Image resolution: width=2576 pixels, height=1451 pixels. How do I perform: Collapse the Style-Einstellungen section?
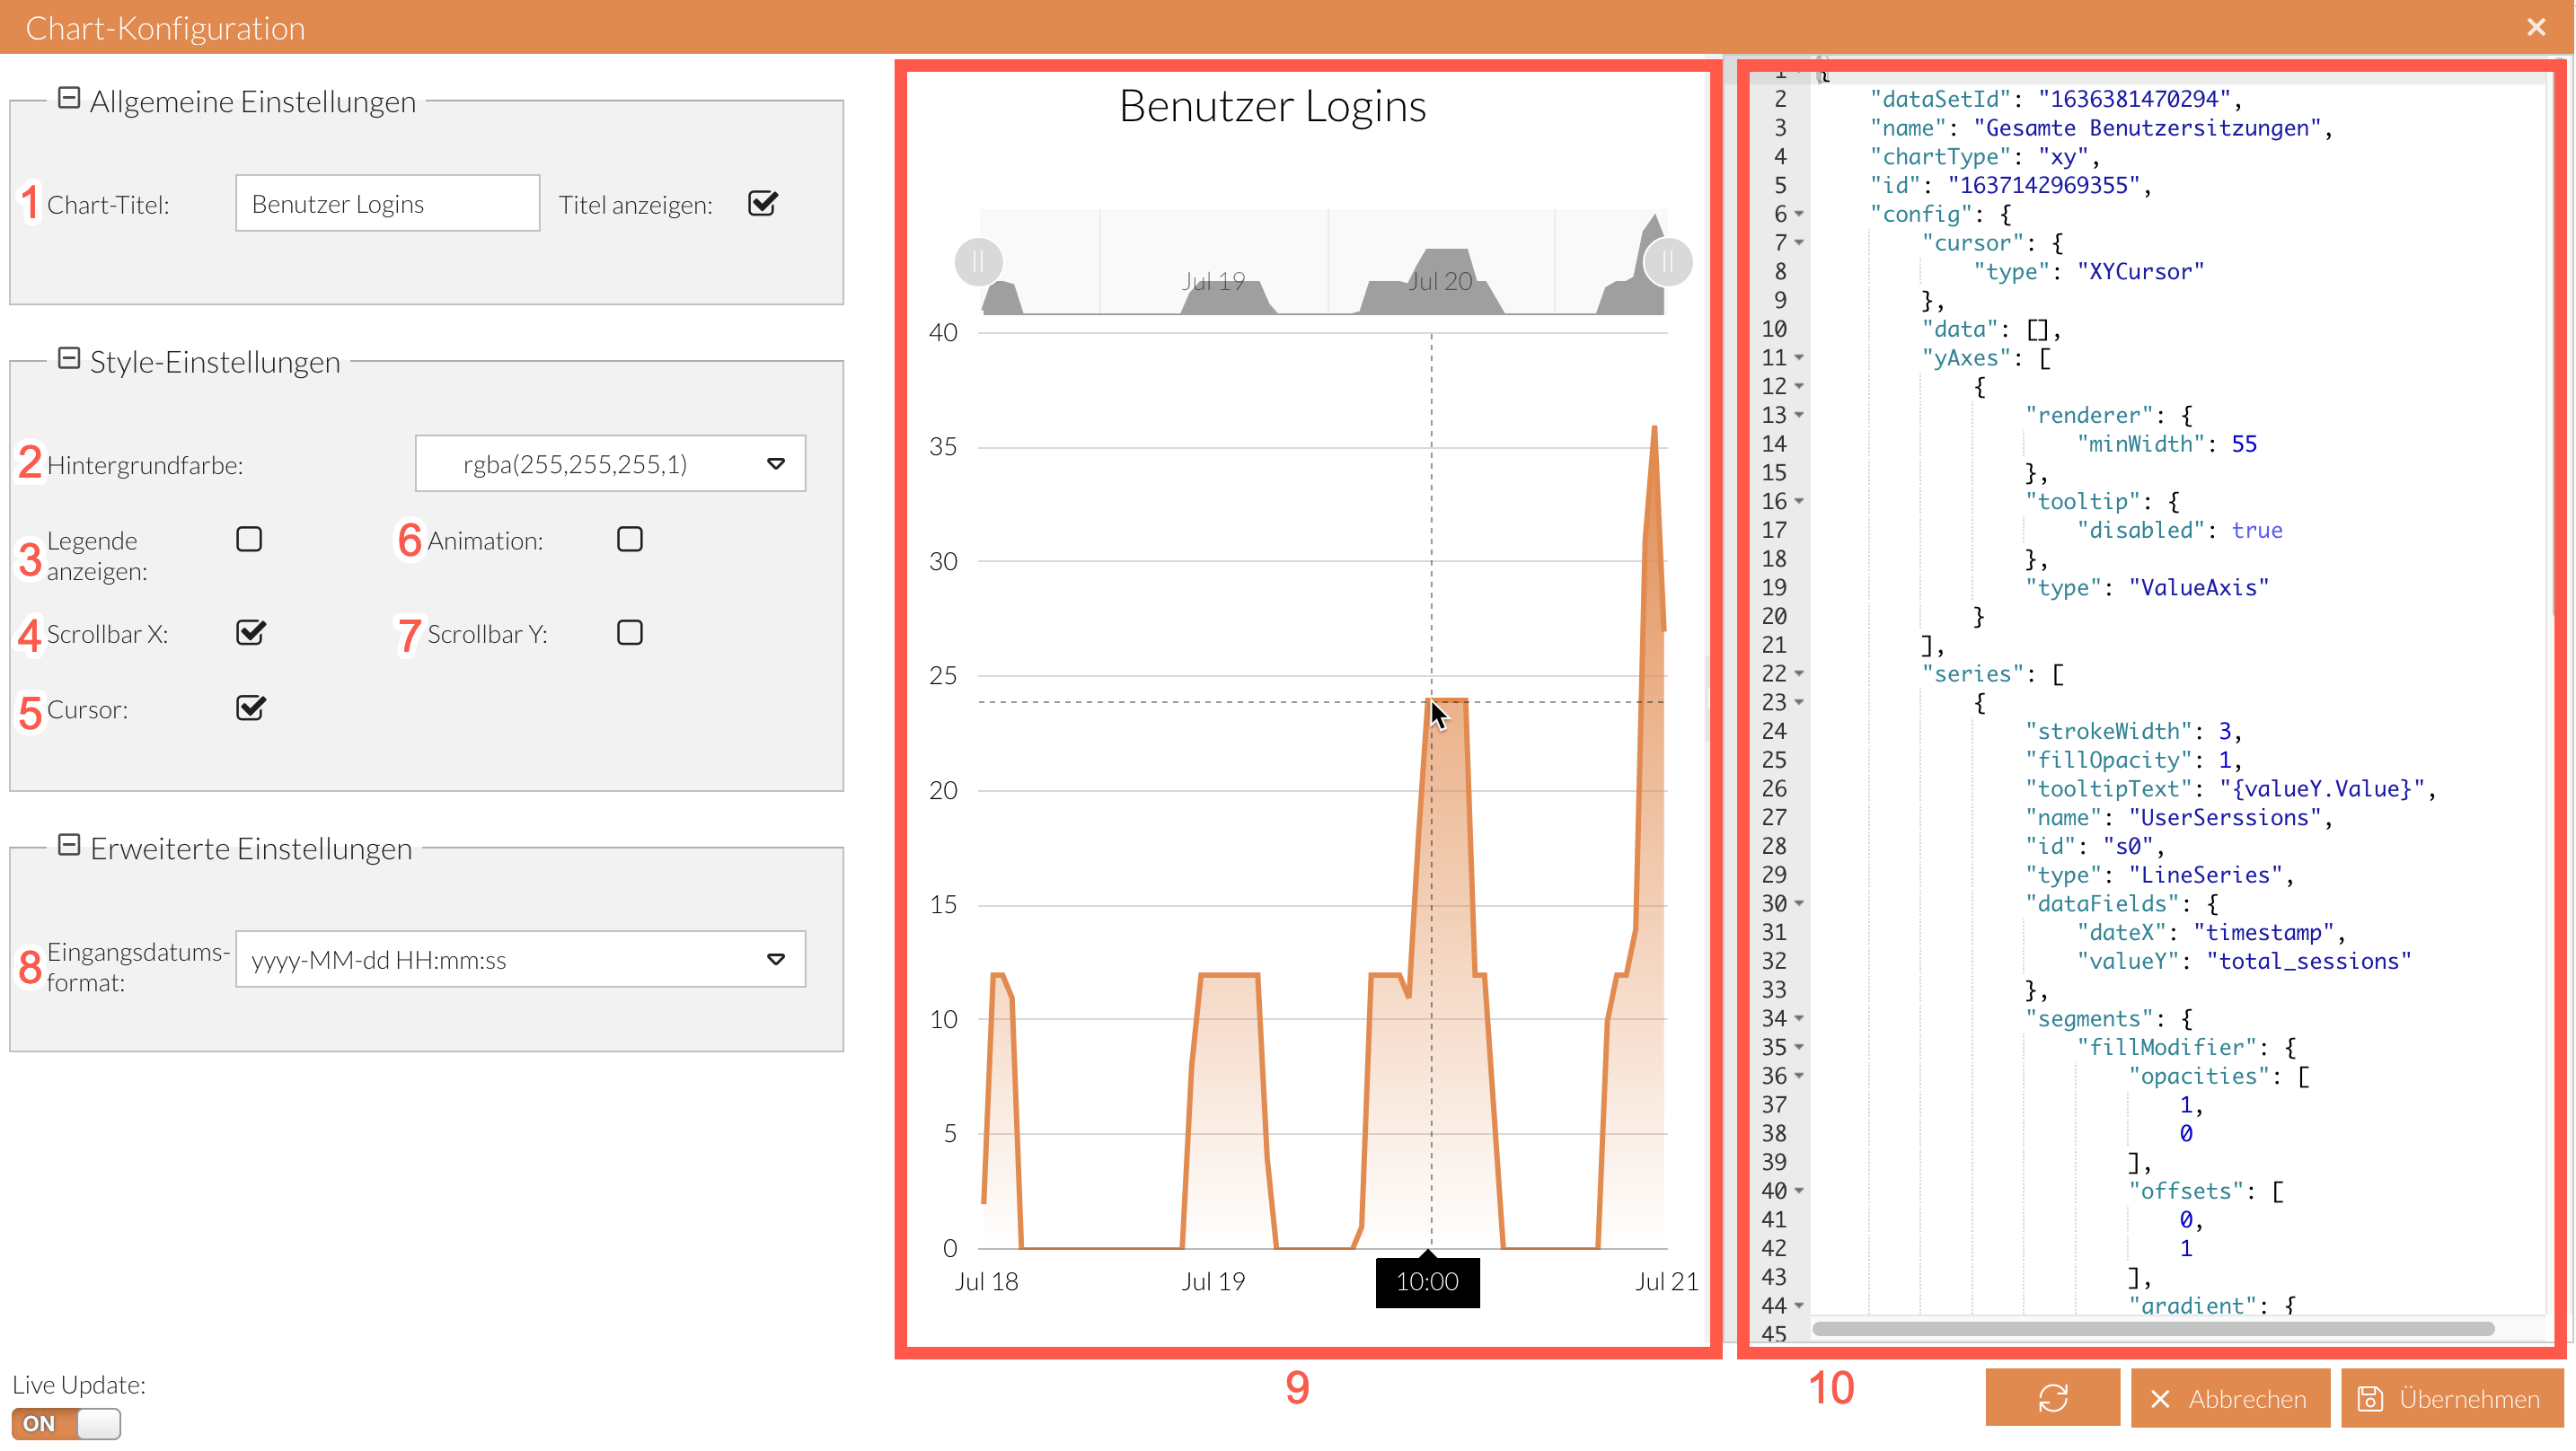(x=69, y=359)
